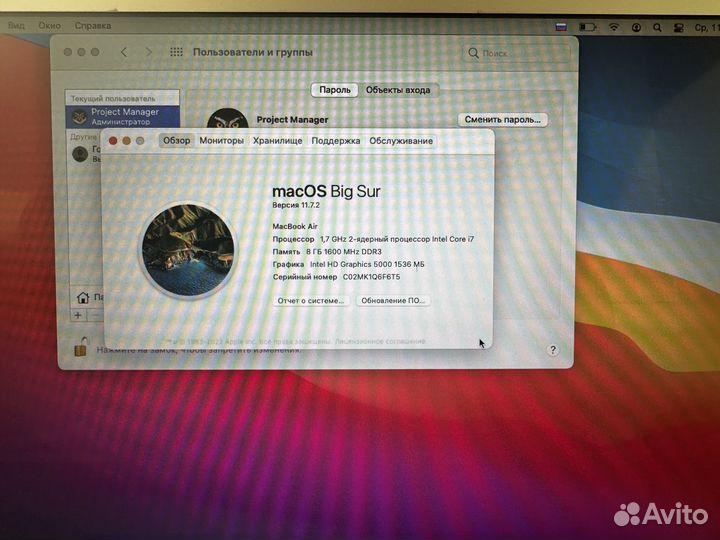The image size is (720, 540).
Task: Go forward in the Users & Groups window
Action: (148, 52)
